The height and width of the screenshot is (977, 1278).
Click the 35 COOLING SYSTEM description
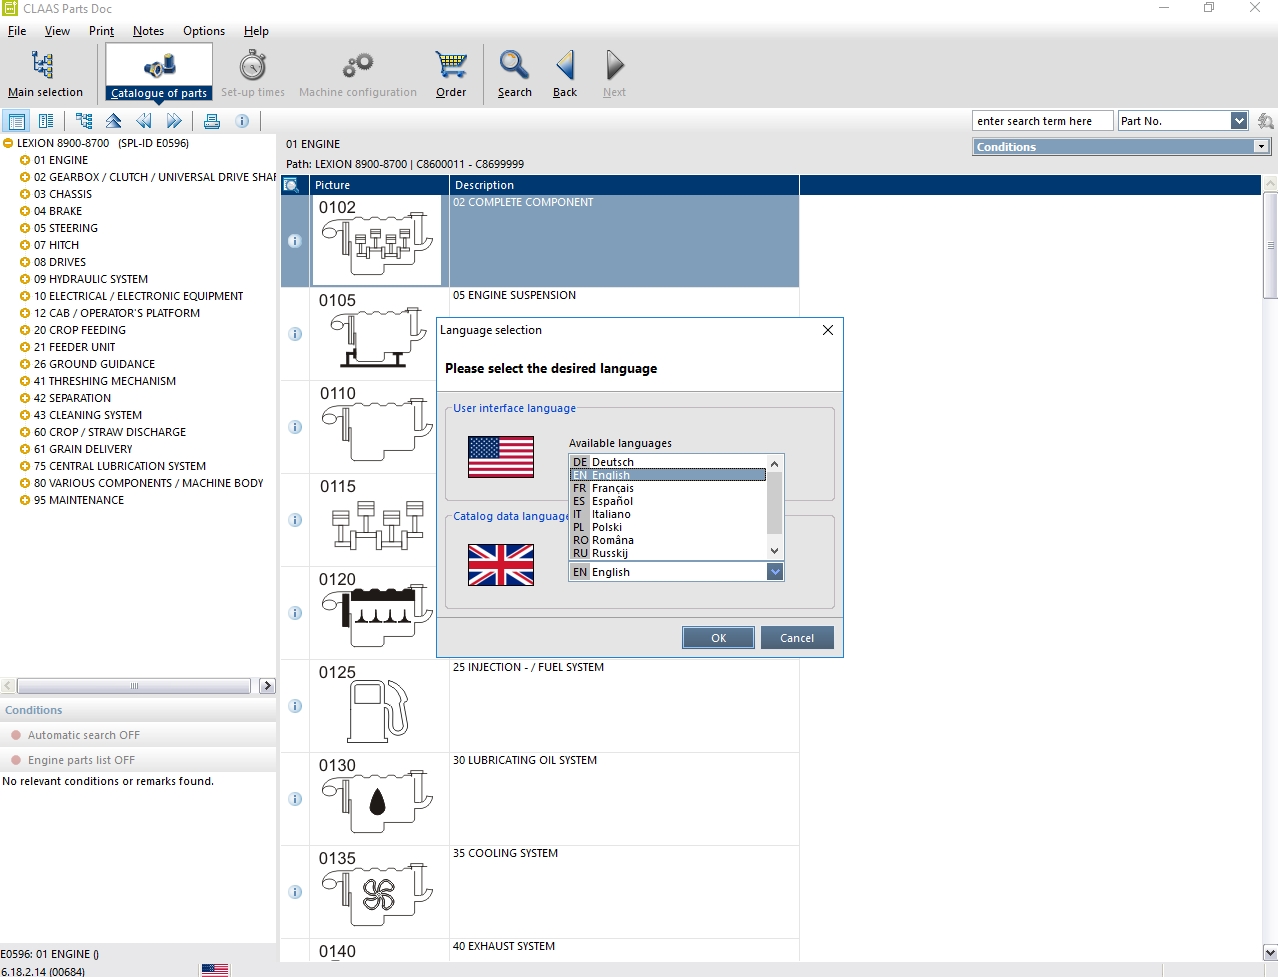[x=505, y=853]
